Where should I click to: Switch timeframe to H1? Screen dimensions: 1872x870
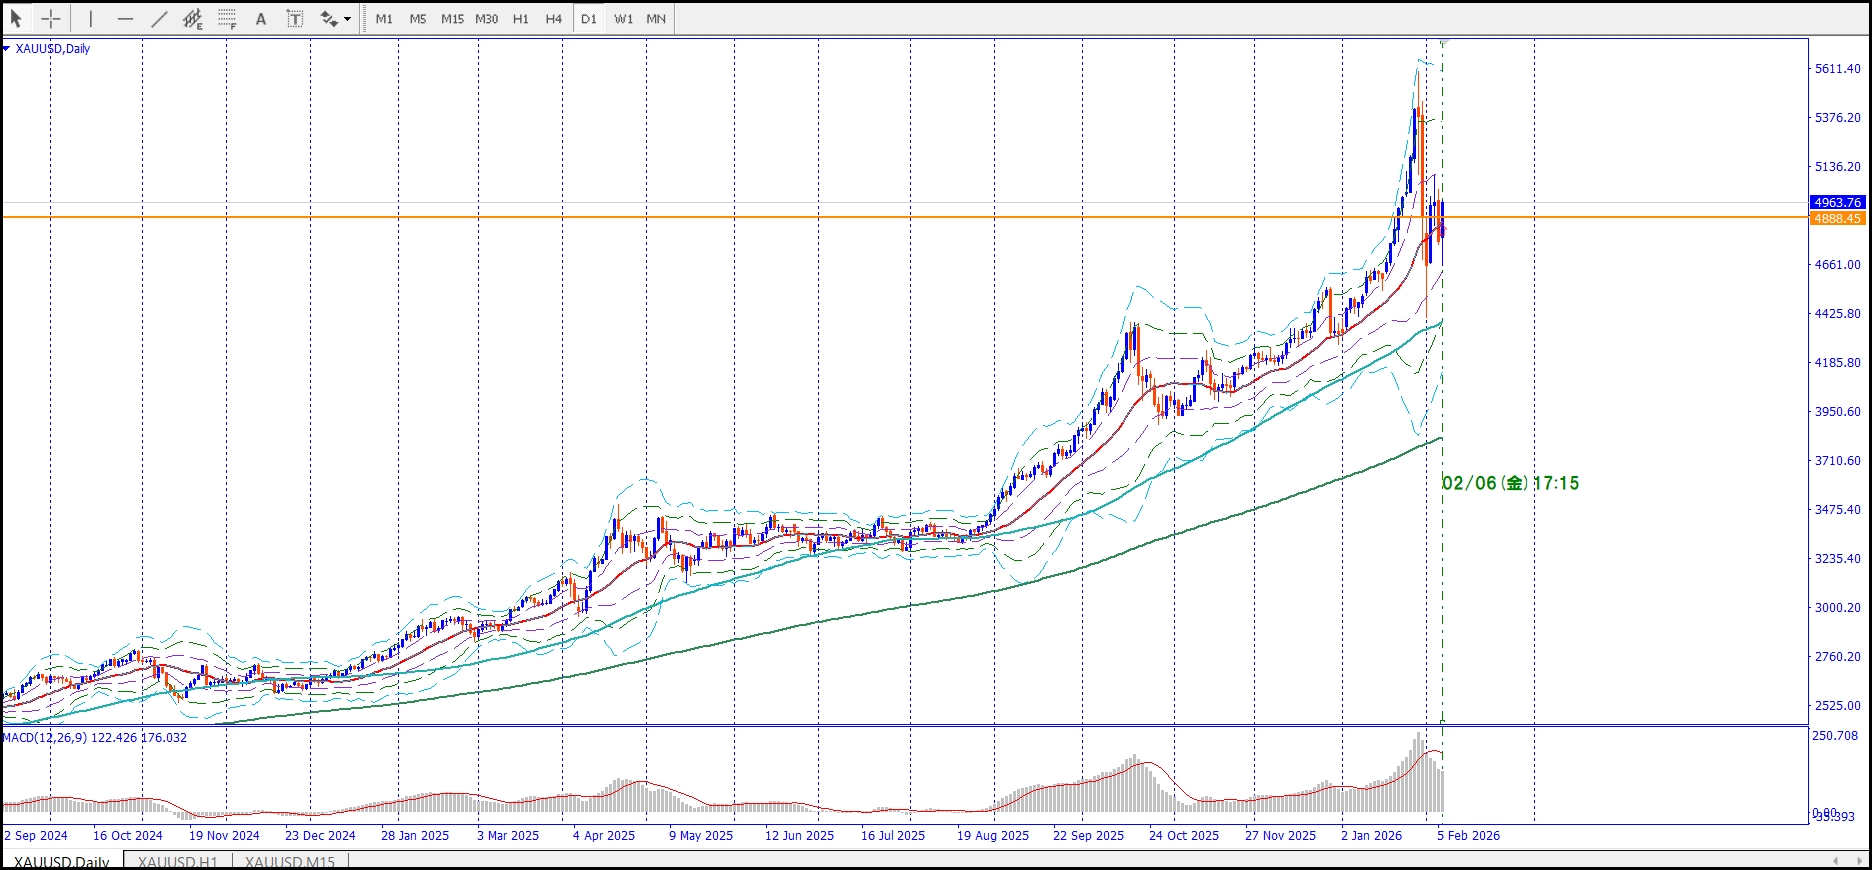(520, 19)
